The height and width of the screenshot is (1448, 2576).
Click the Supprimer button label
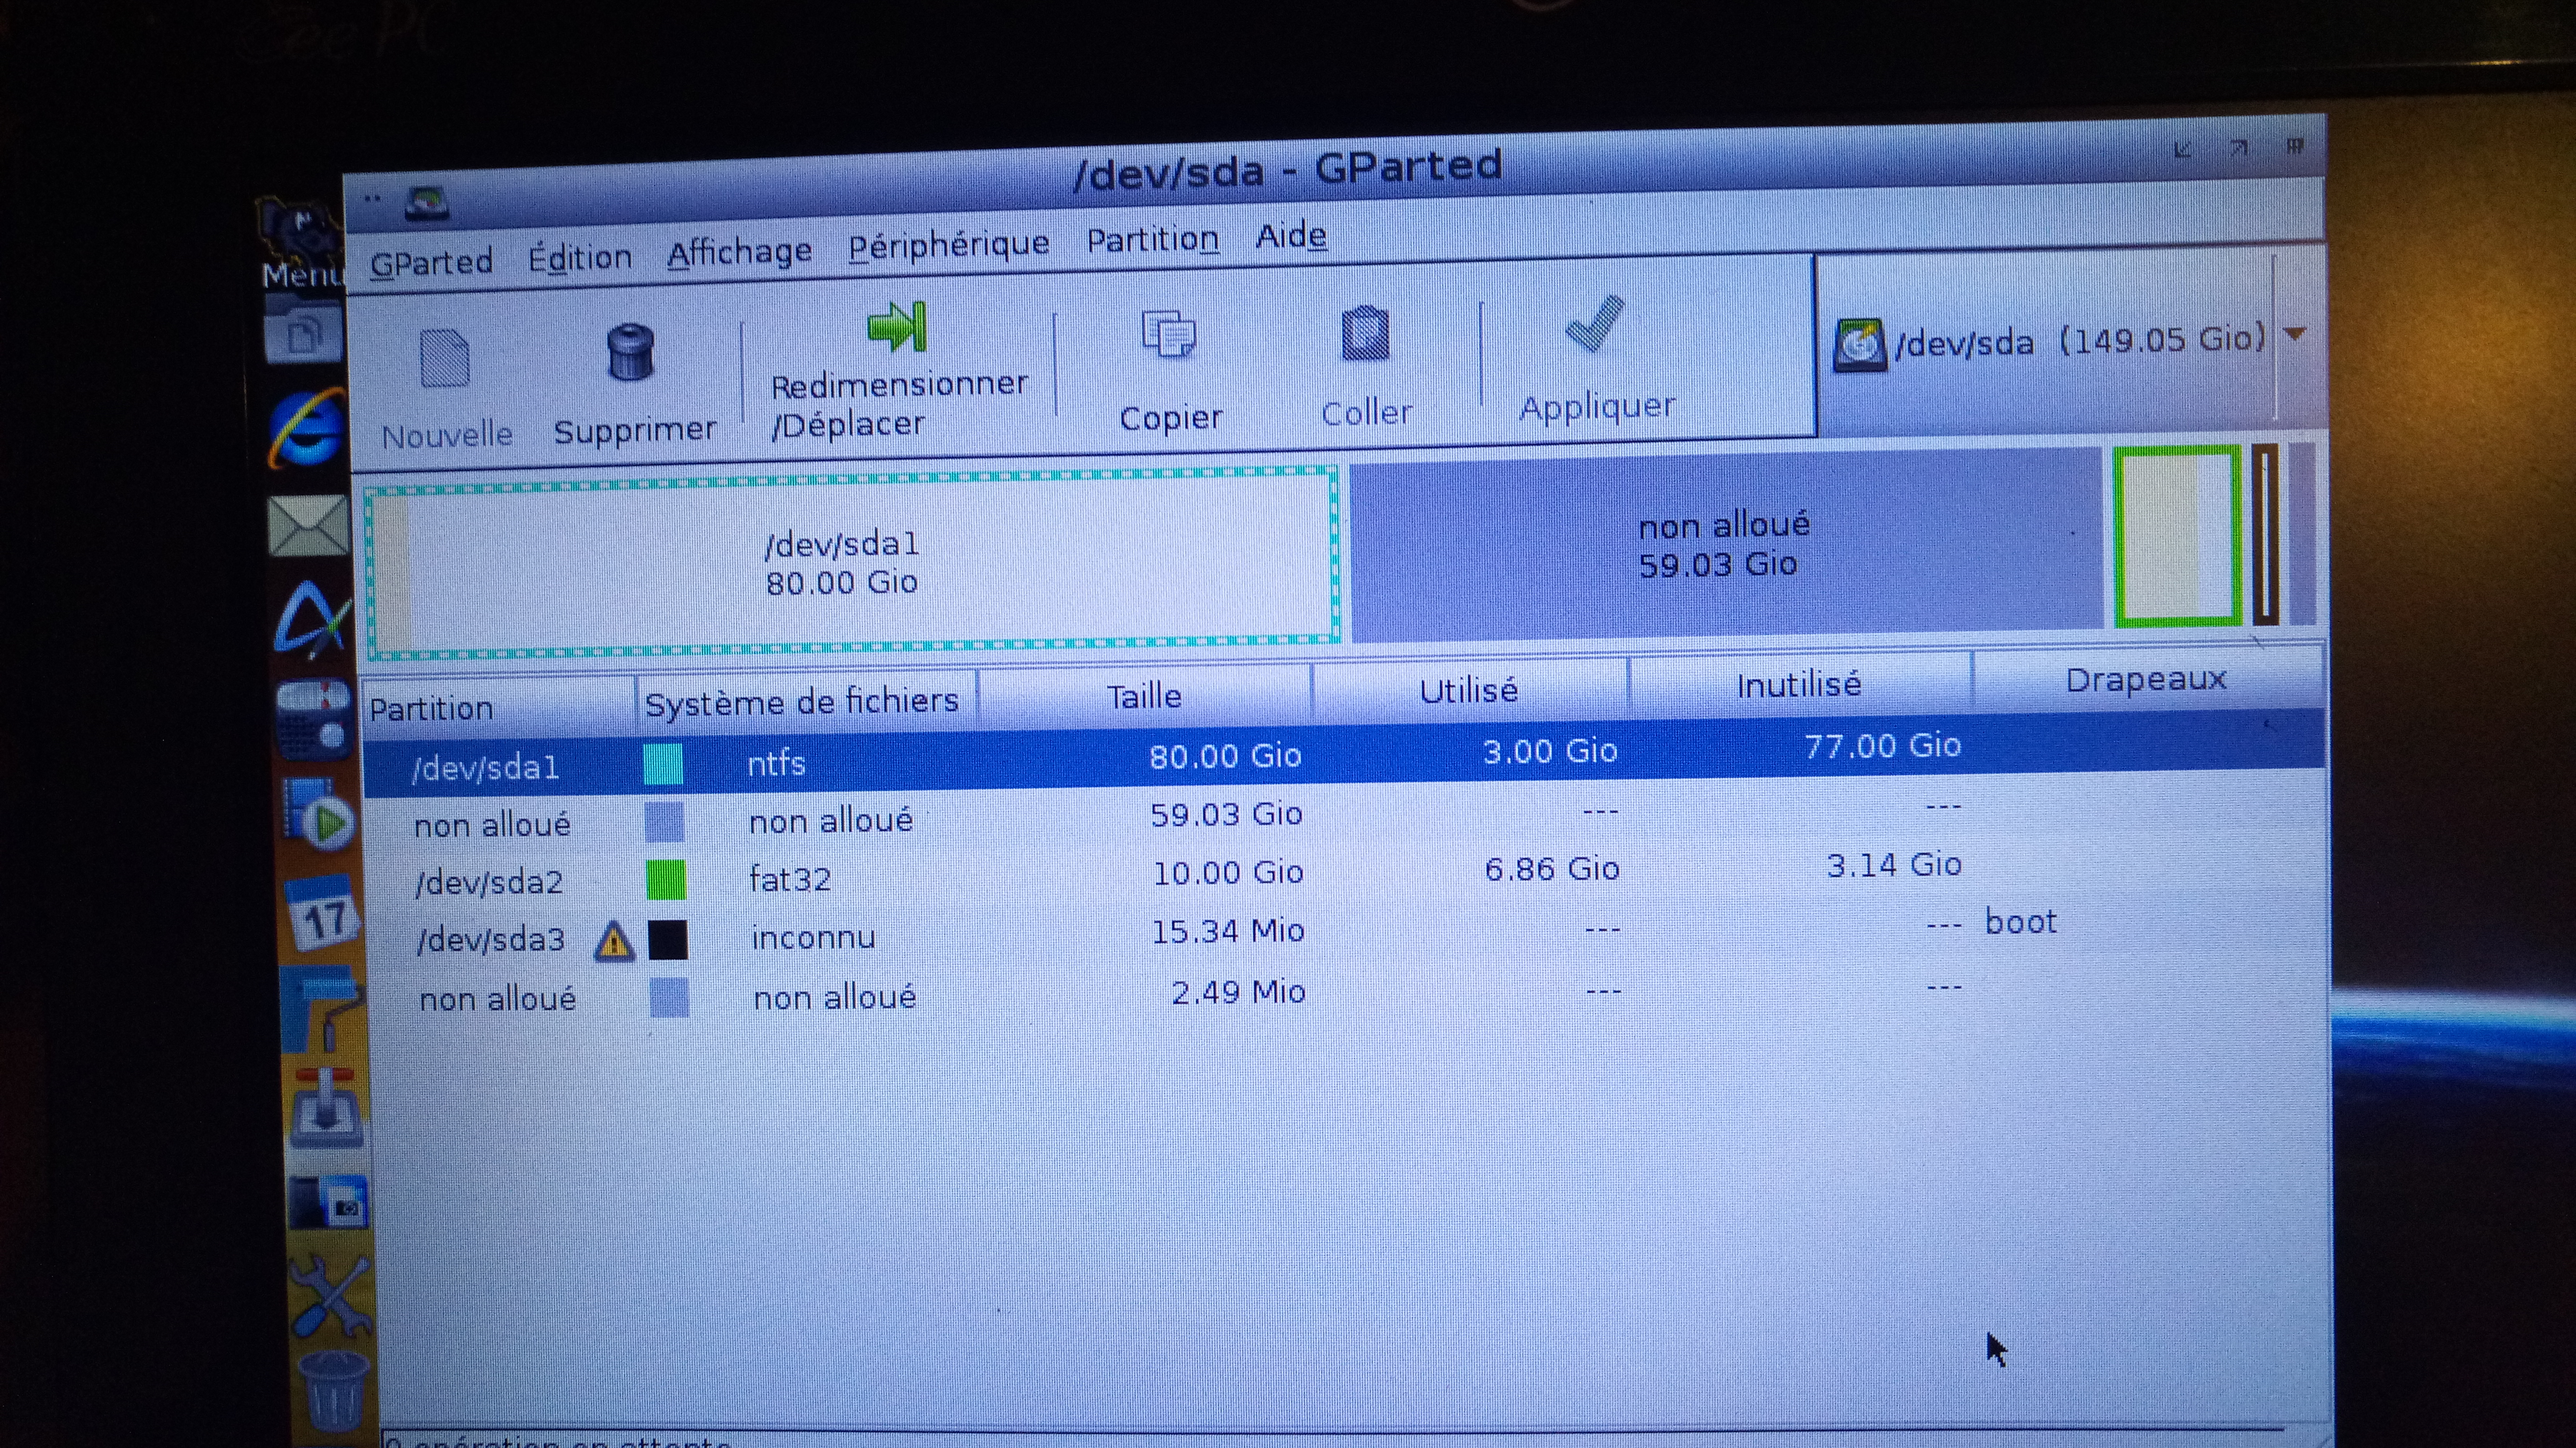[x=635, y=431]
